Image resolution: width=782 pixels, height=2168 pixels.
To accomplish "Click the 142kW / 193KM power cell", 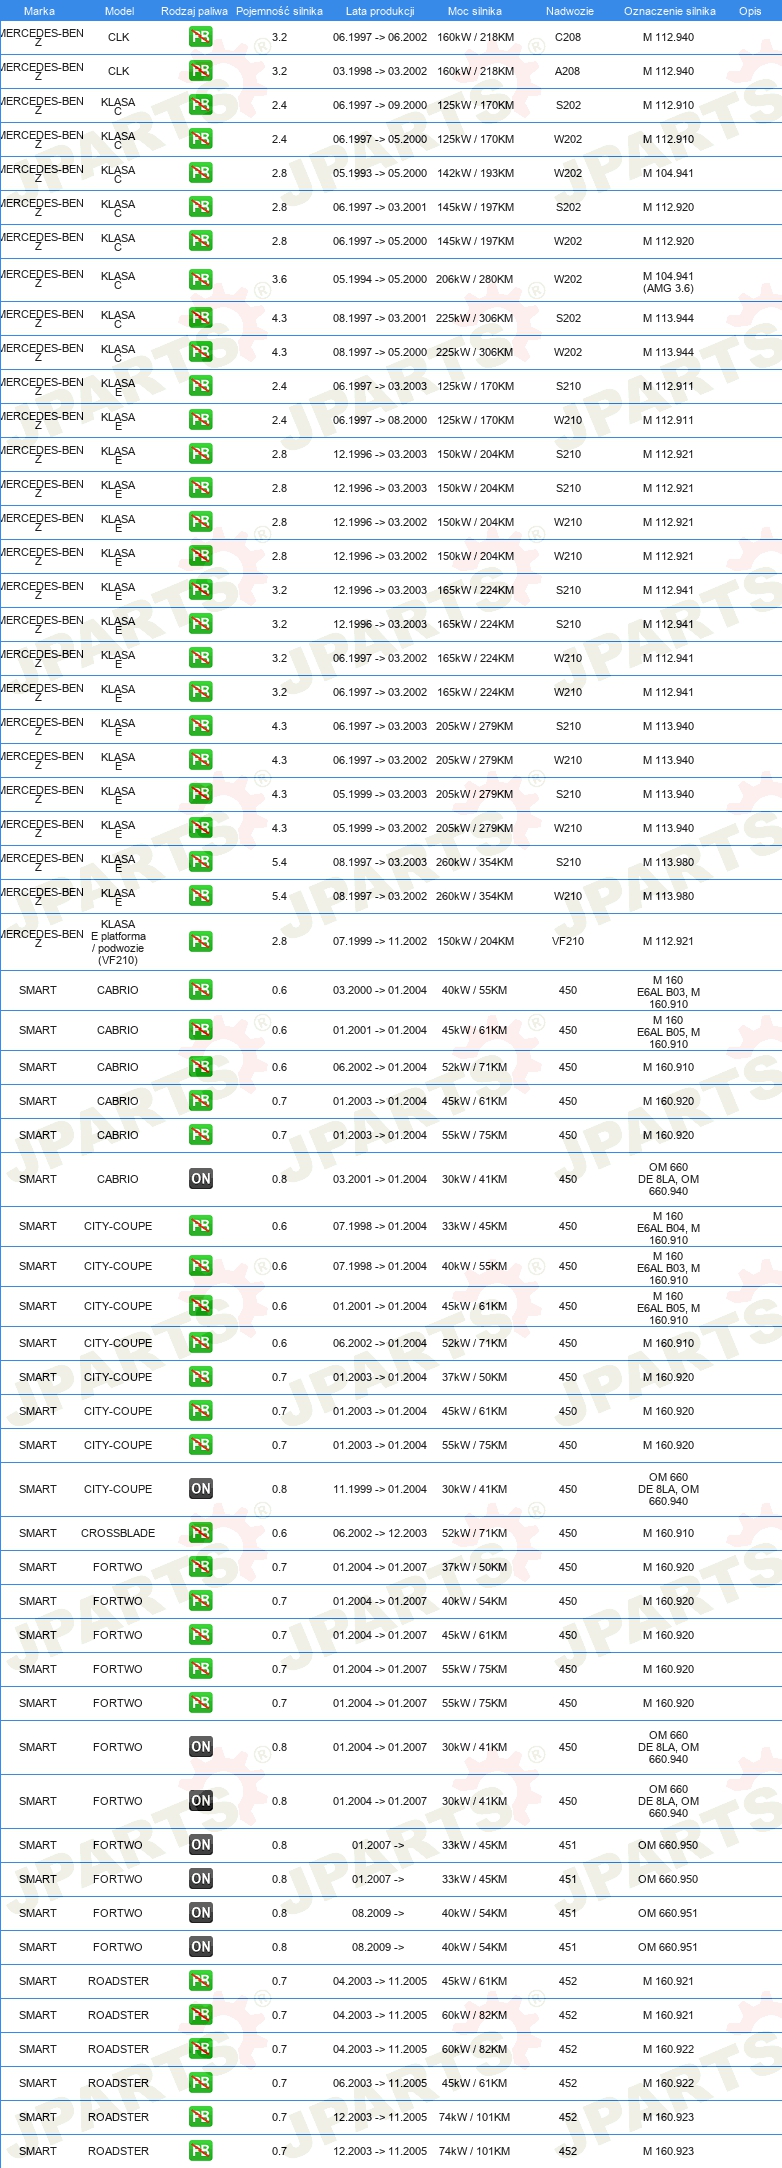I will click(476, 173).
